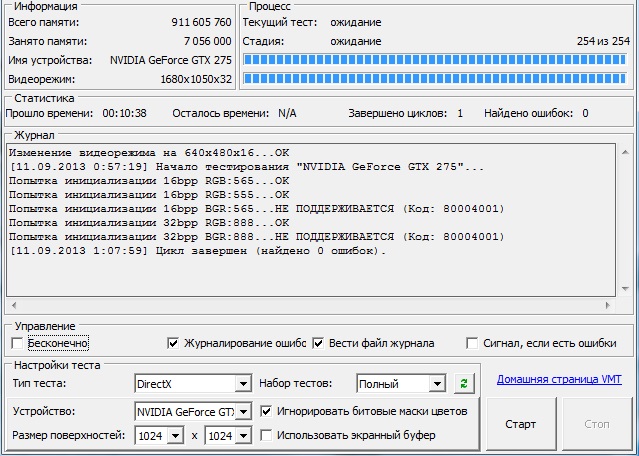The height and width of the screenshot is (456, 639).
Task: Select log line 'Цикл завершен (найдено 0 ошибок)'
Action: (x=198, y=251)
